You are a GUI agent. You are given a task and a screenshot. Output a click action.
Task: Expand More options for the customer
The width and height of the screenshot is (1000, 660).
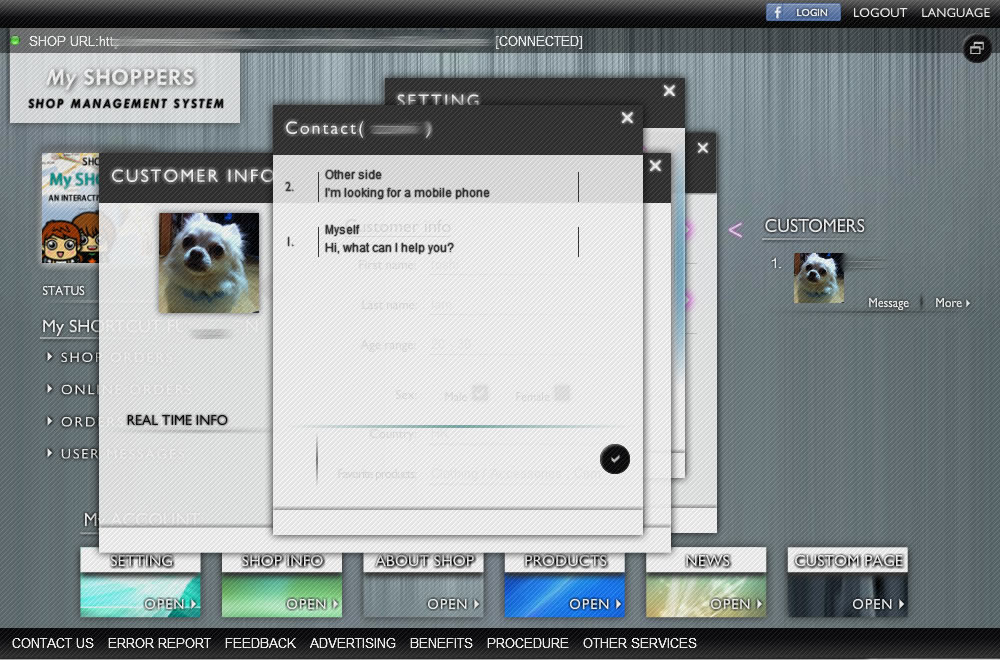[x=952, y=303]
